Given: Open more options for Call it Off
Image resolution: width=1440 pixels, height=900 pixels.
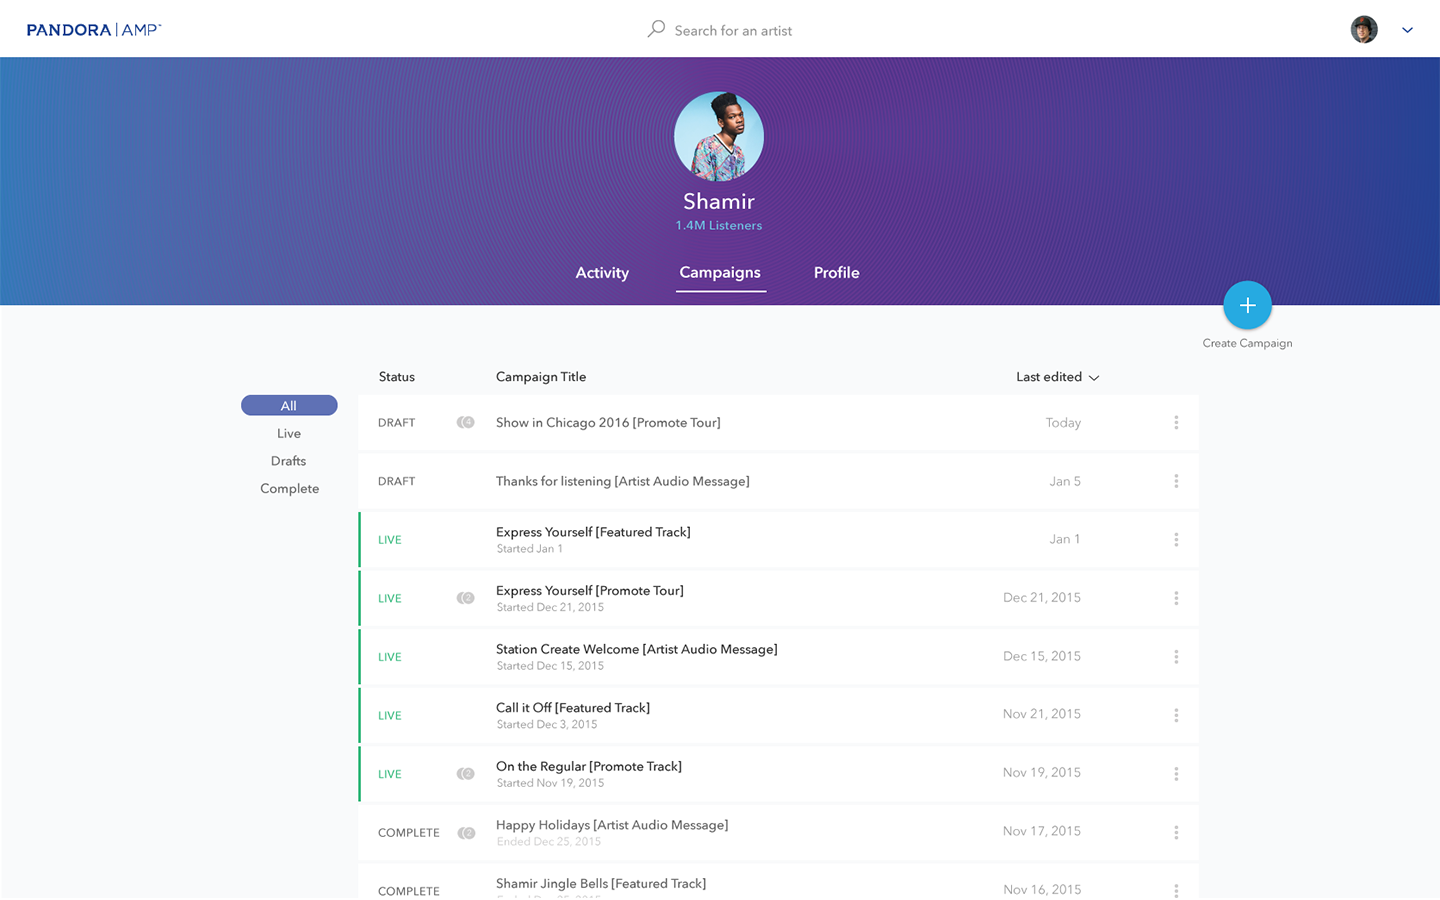Looking at the screenshot, I should [x=1176, y=715].
